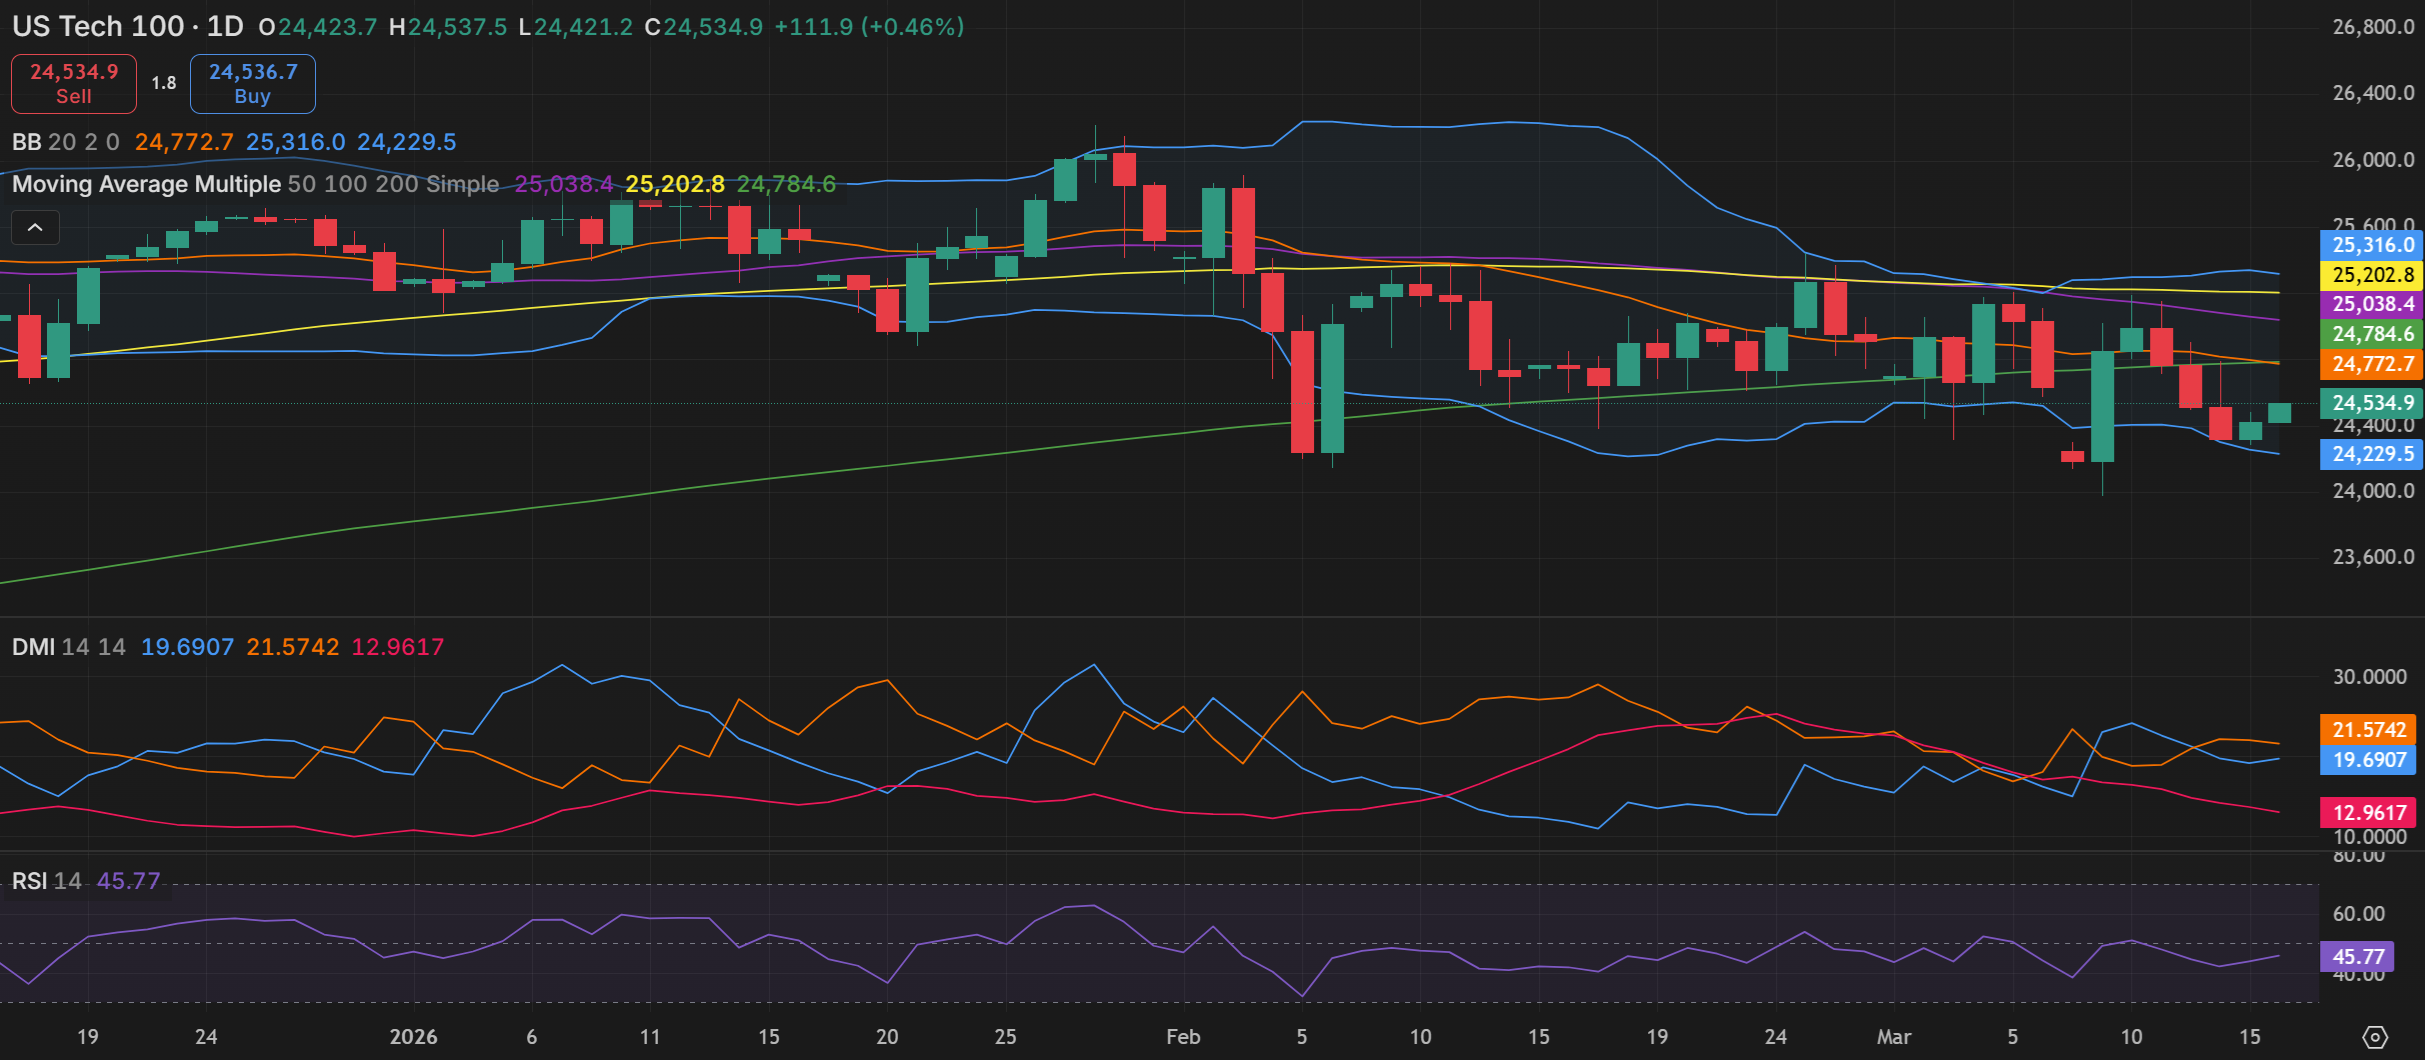2425x1060 pixels.
Task: Click the 2026 label on the time axis
Action: point(413,1037)
